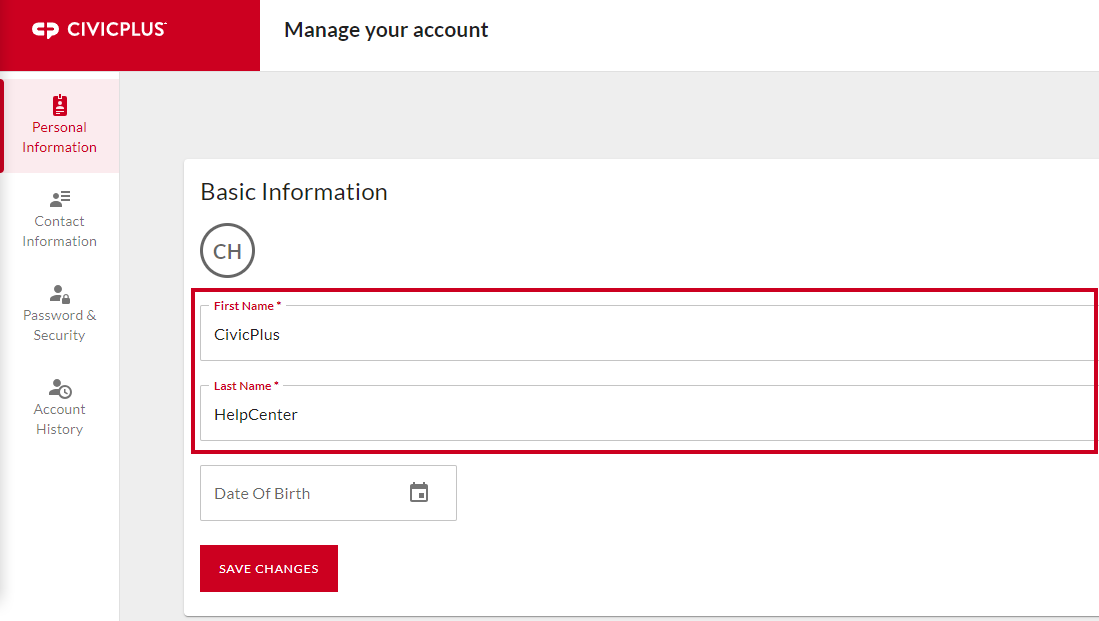Image resolution: width=1099 pixels, height=621 pixels.
Task: Open the Account History tab
Action: coord(60,408)
